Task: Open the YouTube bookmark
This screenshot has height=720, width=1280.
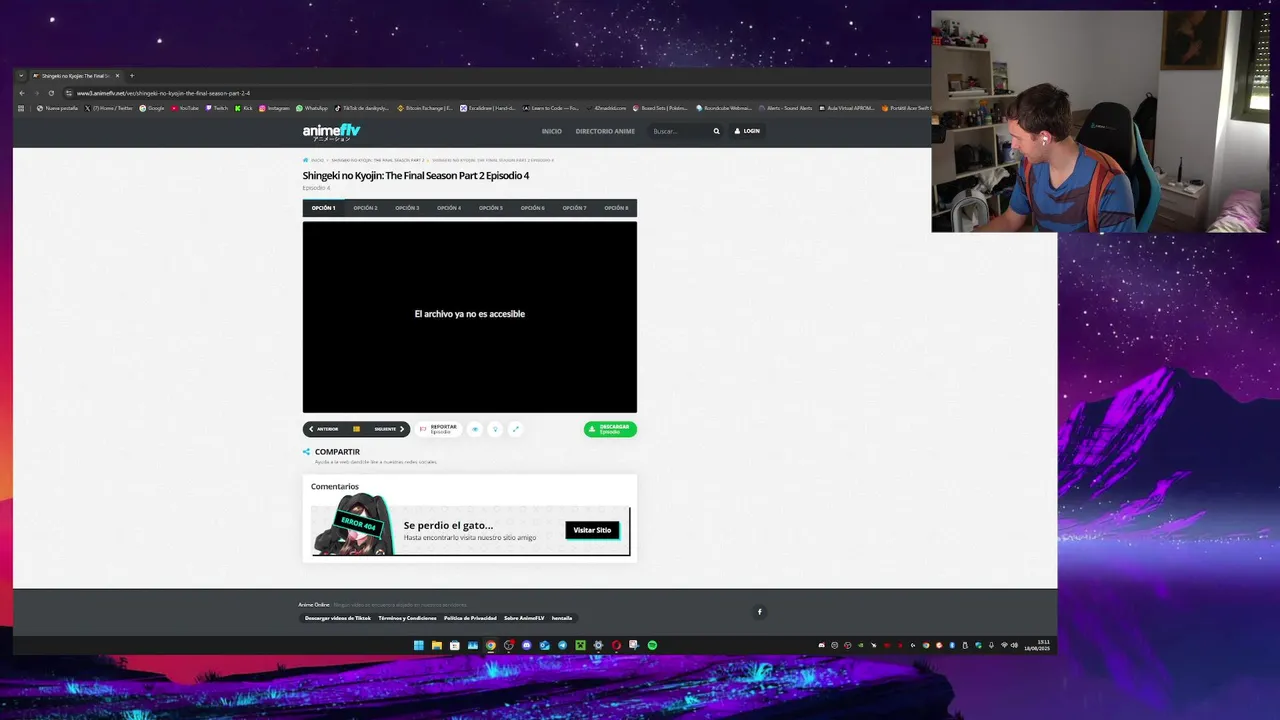Action: 185,108
